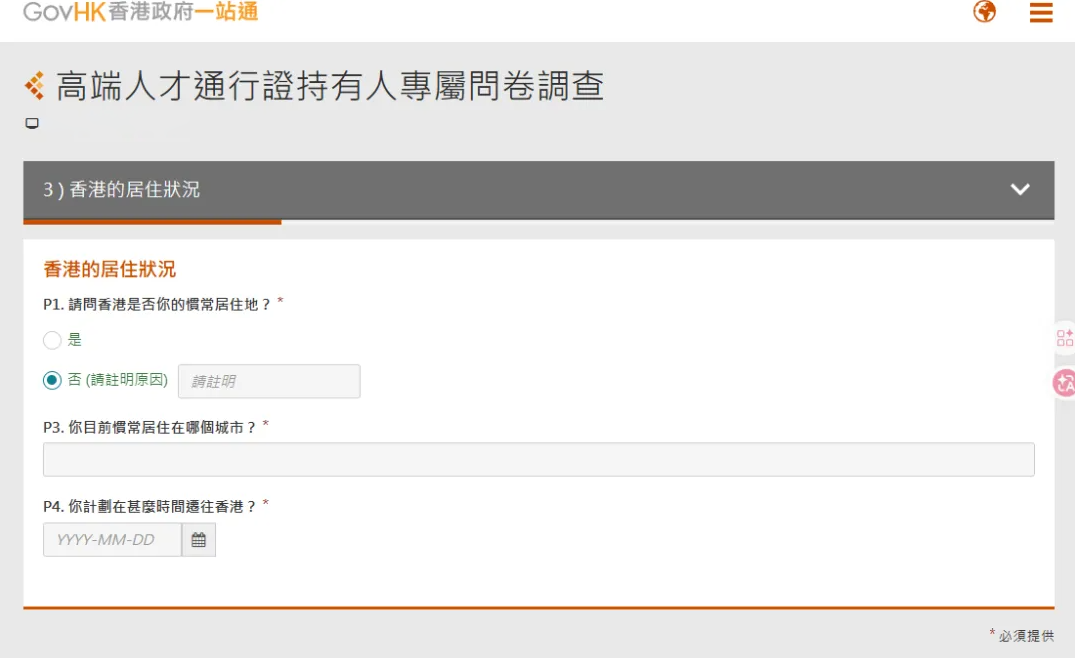Select the 是 radio button
The height and width of the screenshot is (658, 1075).
pos(52,341)
